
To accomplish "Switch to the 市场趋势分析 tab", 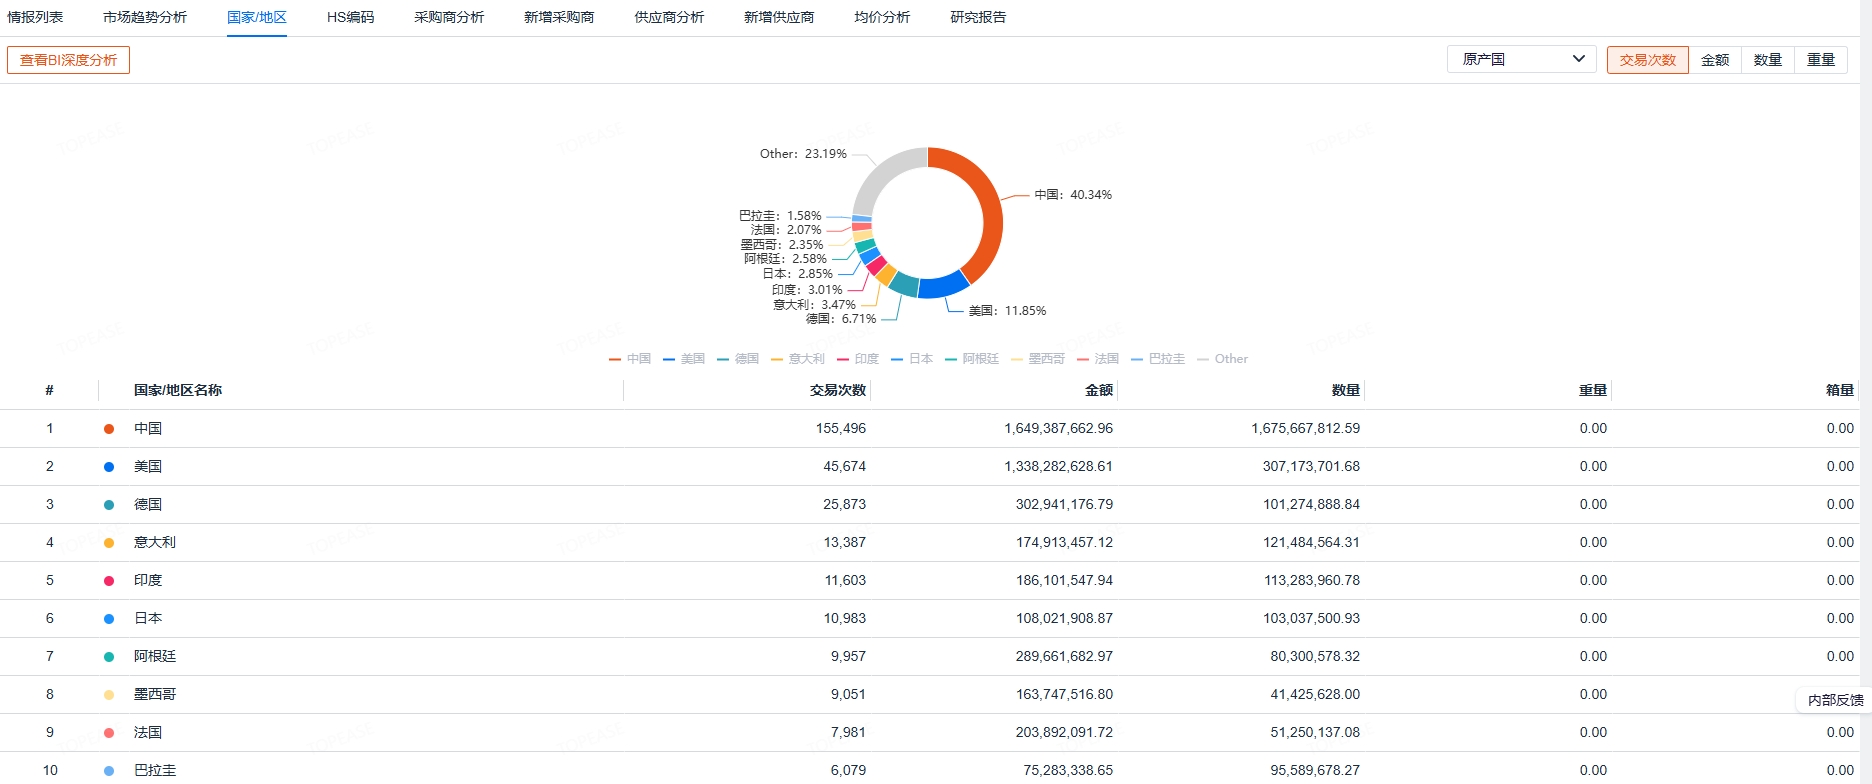I will pyautogui.click(x=145, y=18).
